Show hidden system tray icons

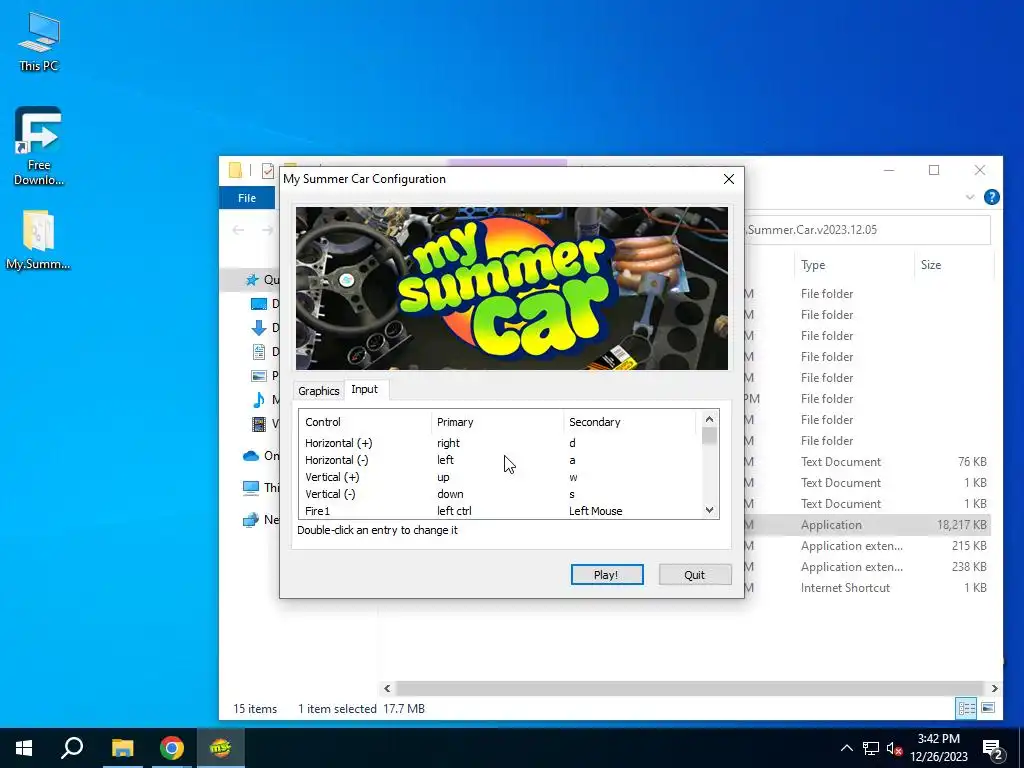click(x=846, y=748)
